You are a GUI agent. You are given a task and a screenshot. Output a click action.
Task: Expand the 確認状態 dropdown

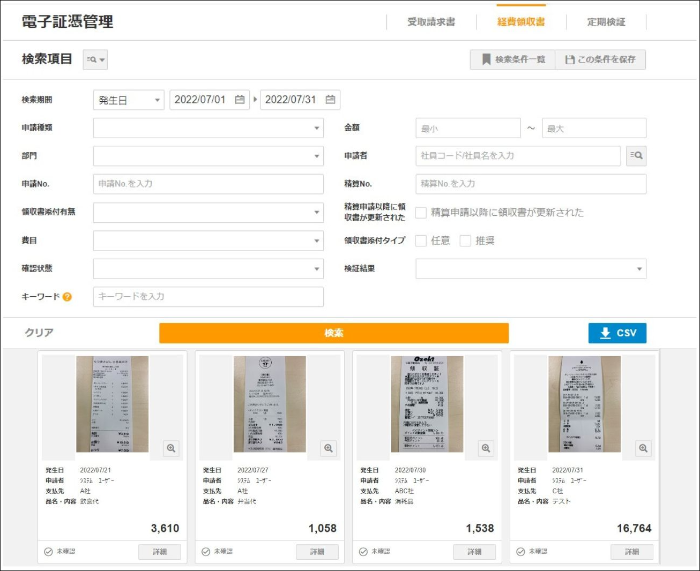(x=208, y=269)
